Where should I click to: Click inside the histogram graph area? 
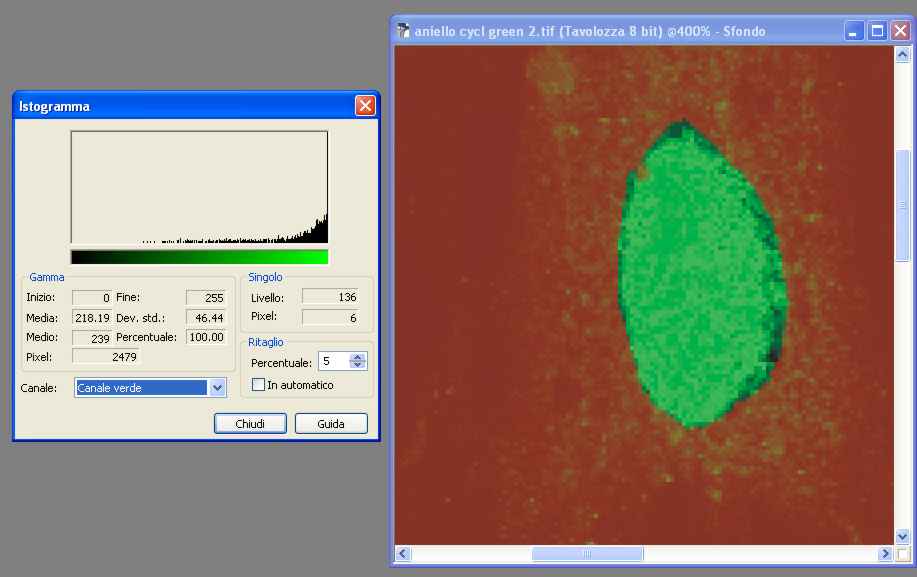point(199,187)
